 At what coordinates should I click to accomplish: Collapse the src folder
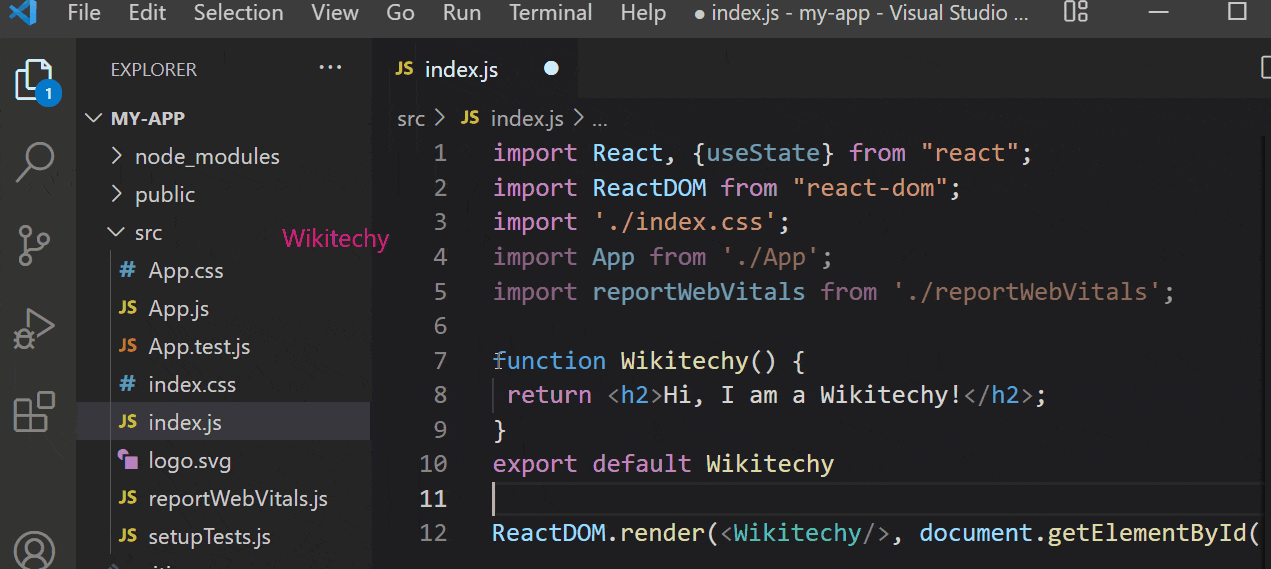point(148,233)
